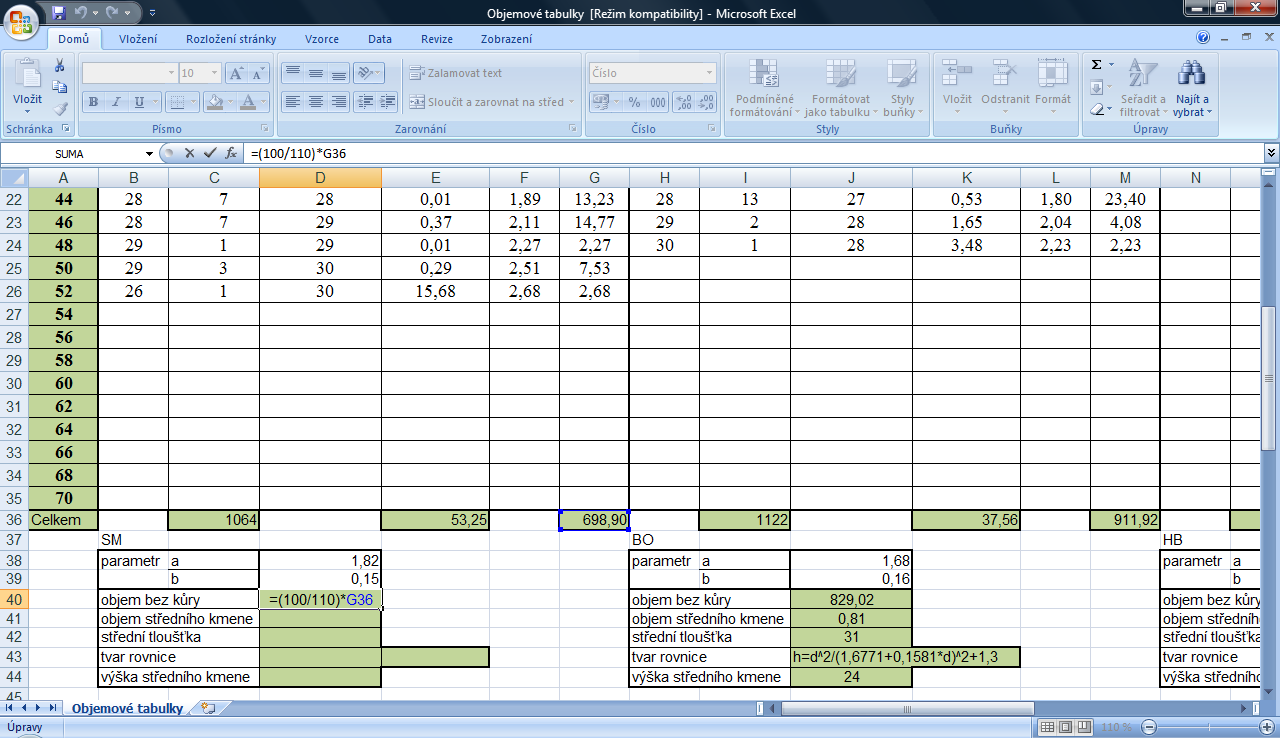The height and width of the screenshot is (738, 1280).
Task: Click the Decrease font size icon
Action: (258, 73)
